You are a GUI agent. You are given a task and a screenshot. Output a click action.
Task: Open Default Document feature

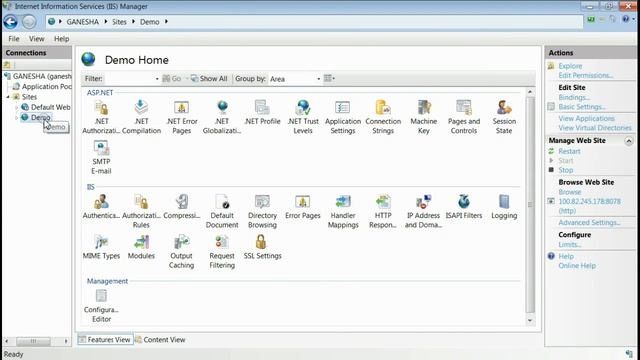coord(222,211)
